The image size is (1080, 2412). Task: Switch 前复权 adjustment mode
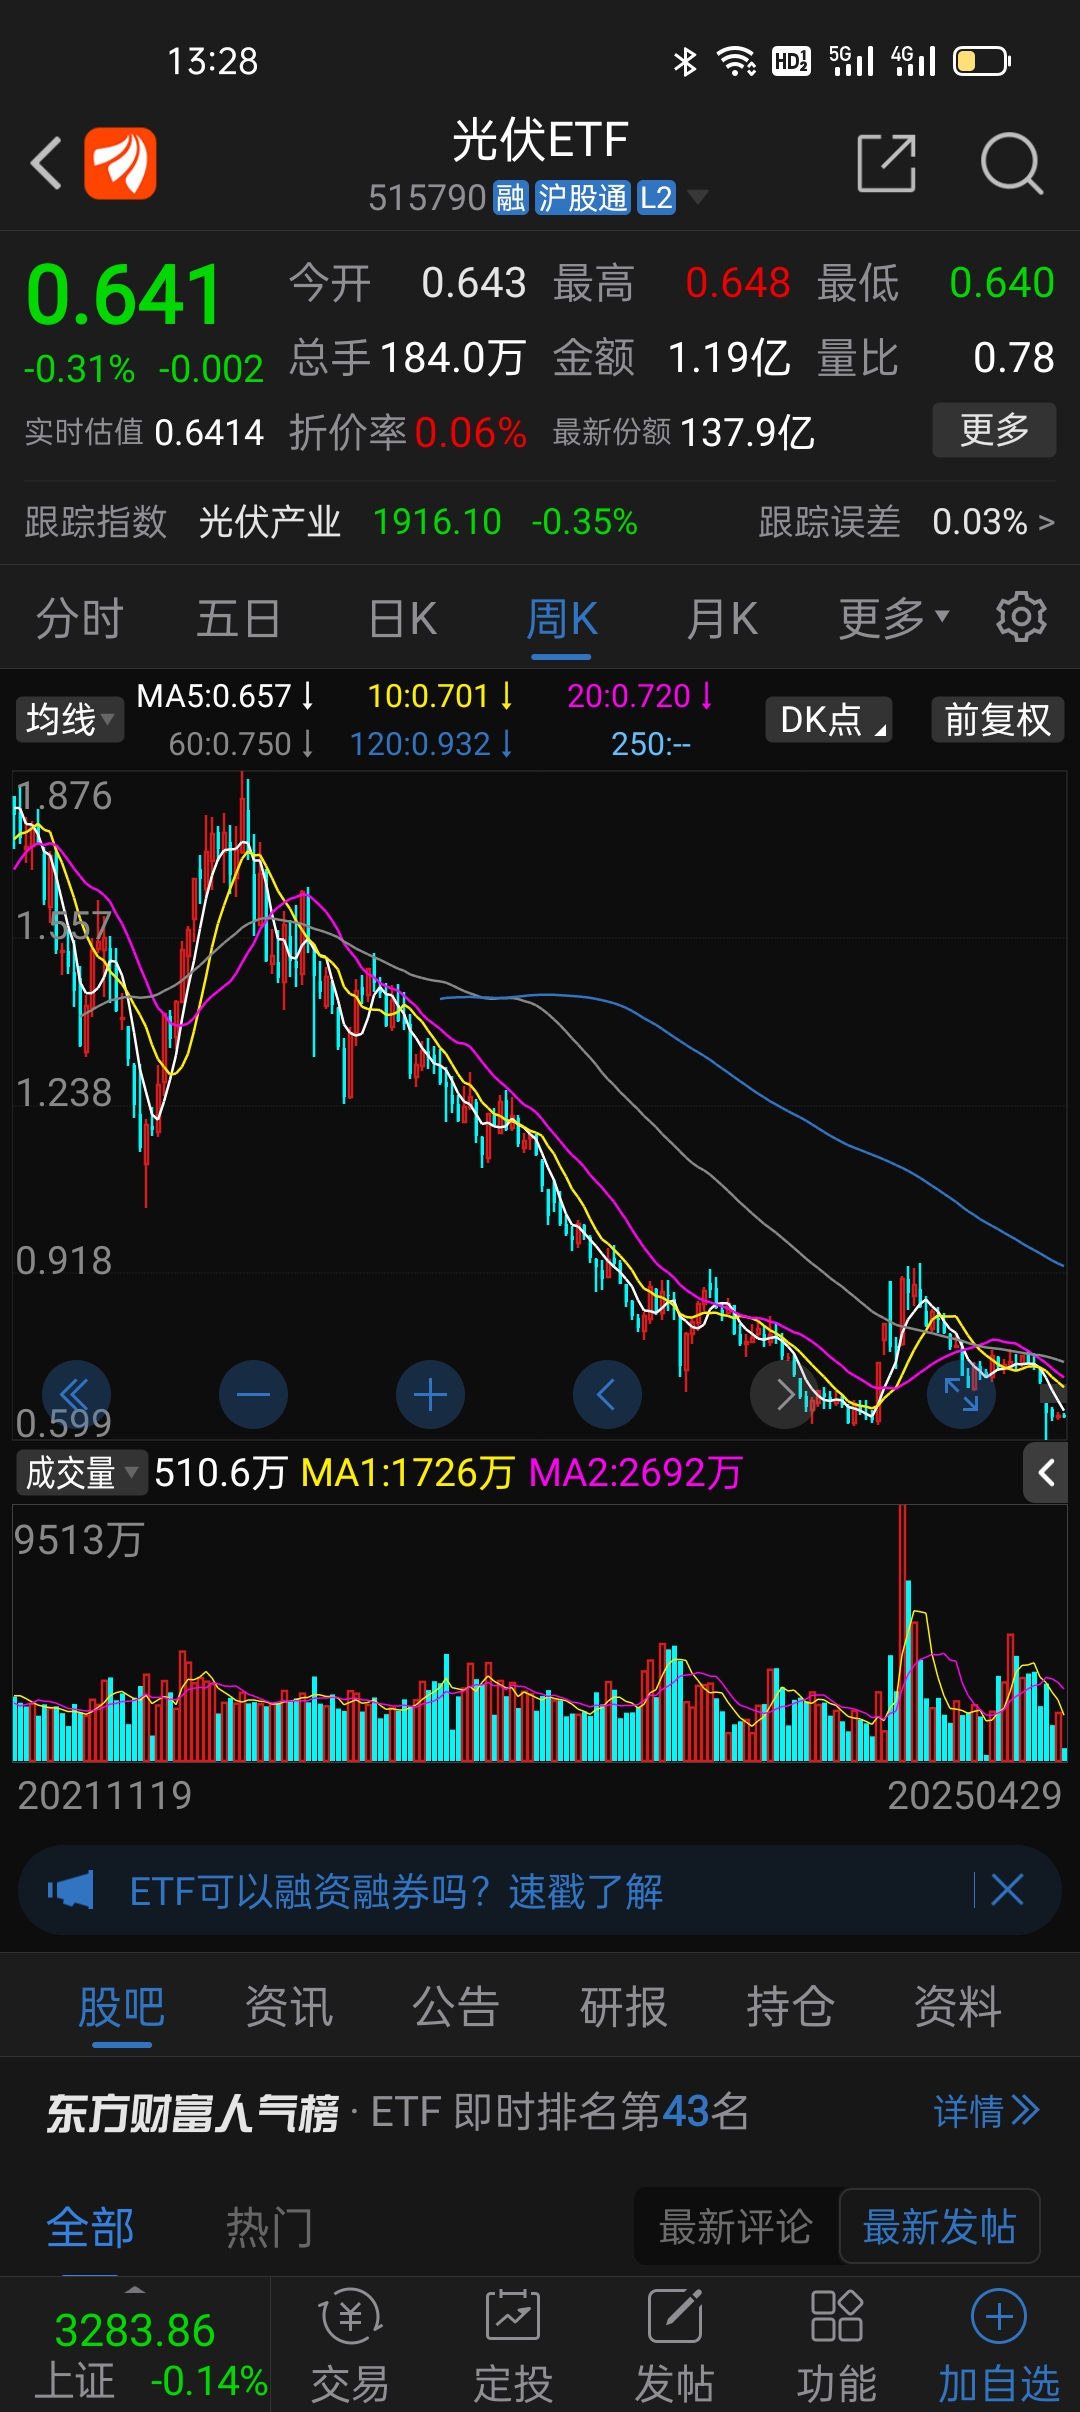tap(998, 719)
